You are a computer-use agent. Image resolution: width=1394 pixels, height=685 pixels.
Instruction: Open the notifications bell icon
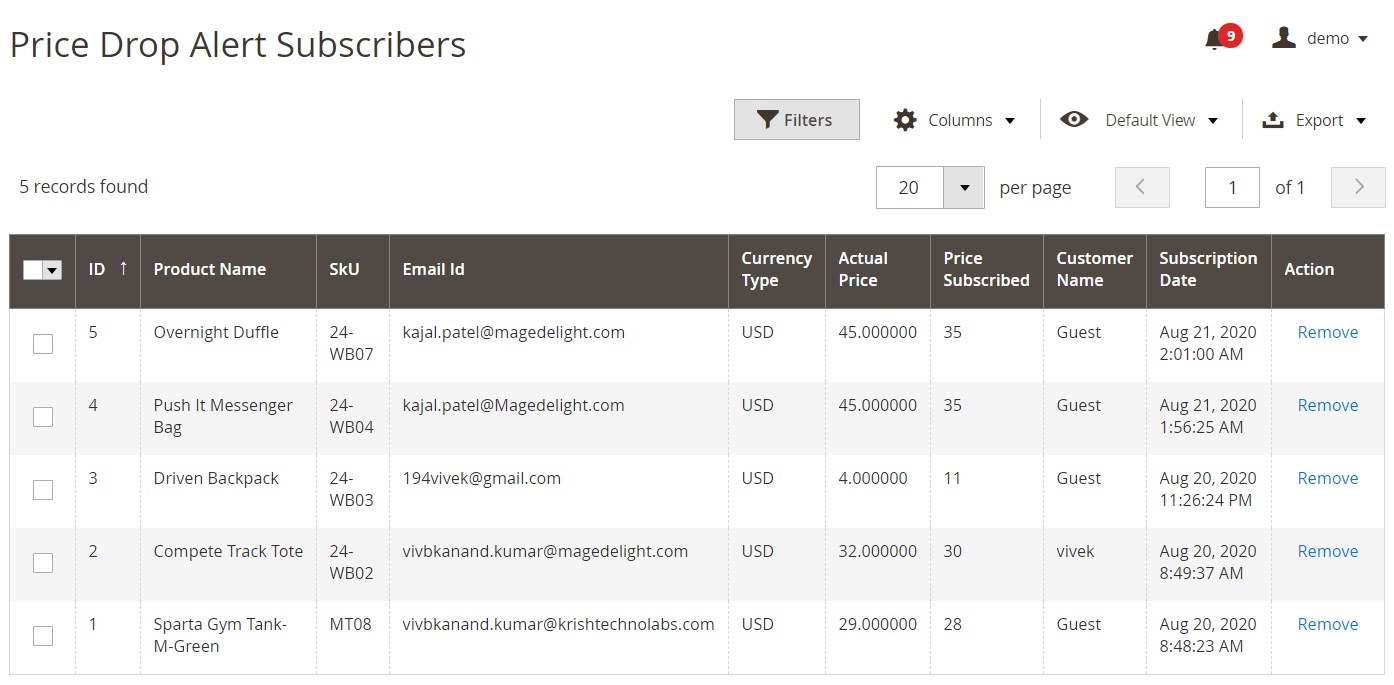pos(1214,39)
